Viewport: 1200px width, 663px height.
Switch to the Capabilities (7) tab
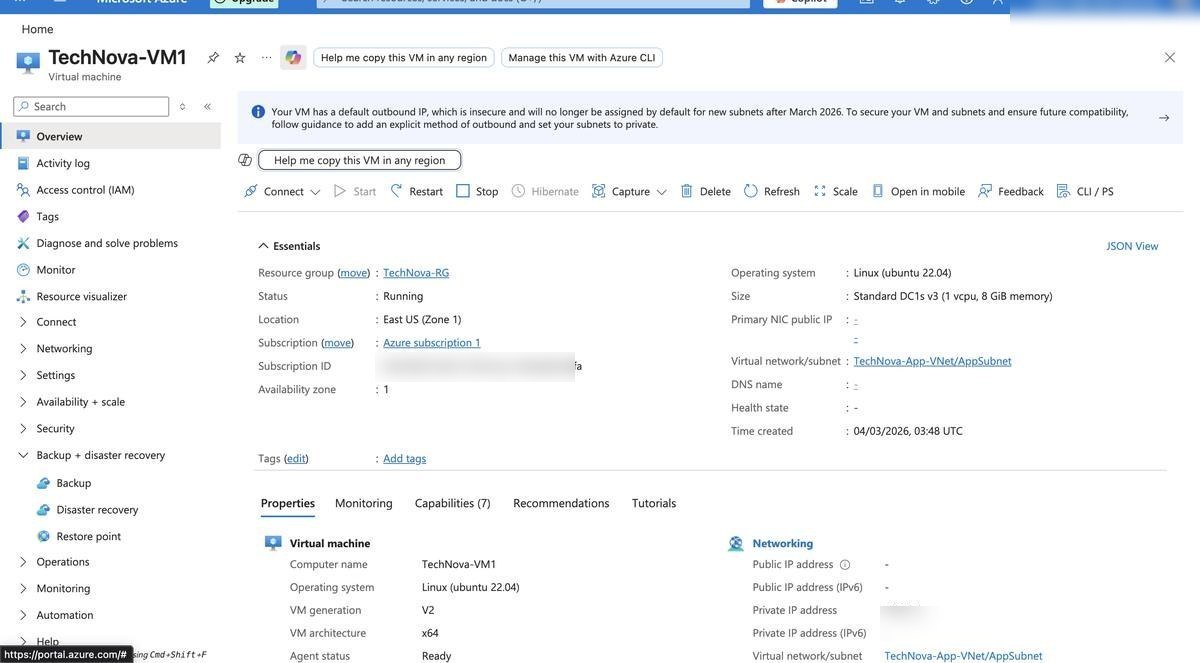[x=453, y=503]
